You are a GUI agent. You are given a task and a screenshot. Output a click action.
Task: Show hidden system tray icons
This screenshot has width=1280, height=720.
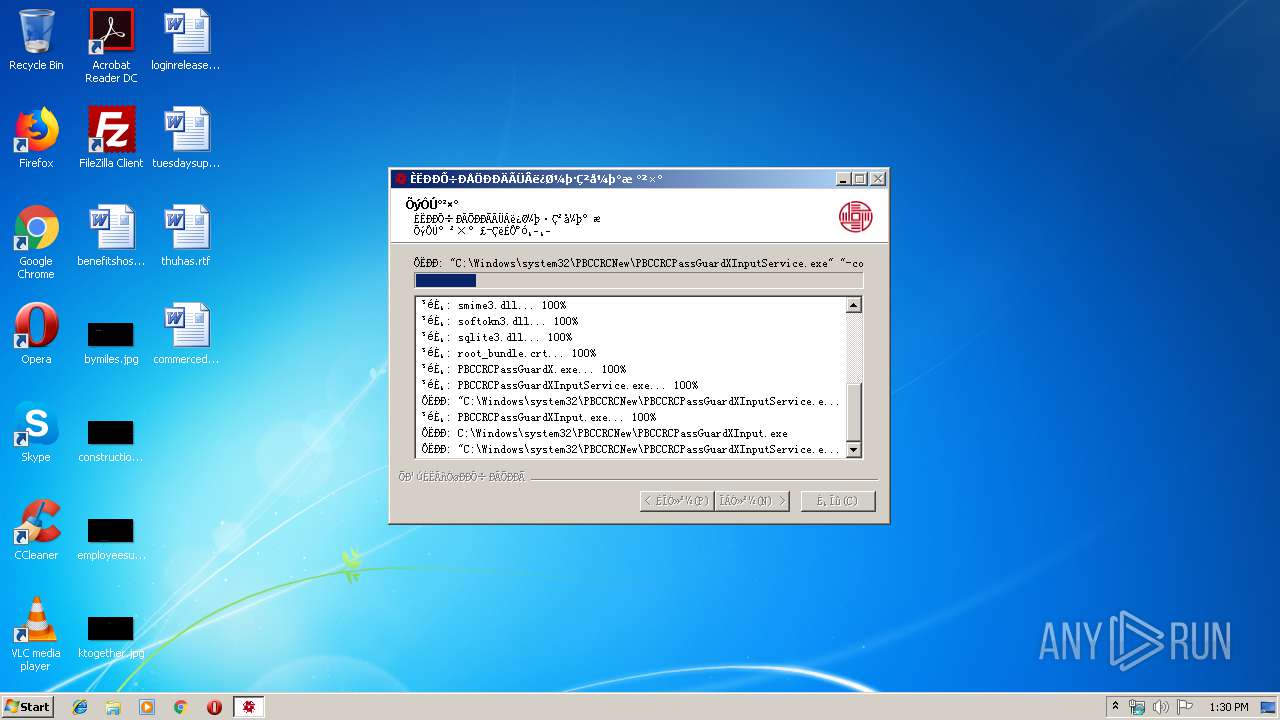[1115, 707]
